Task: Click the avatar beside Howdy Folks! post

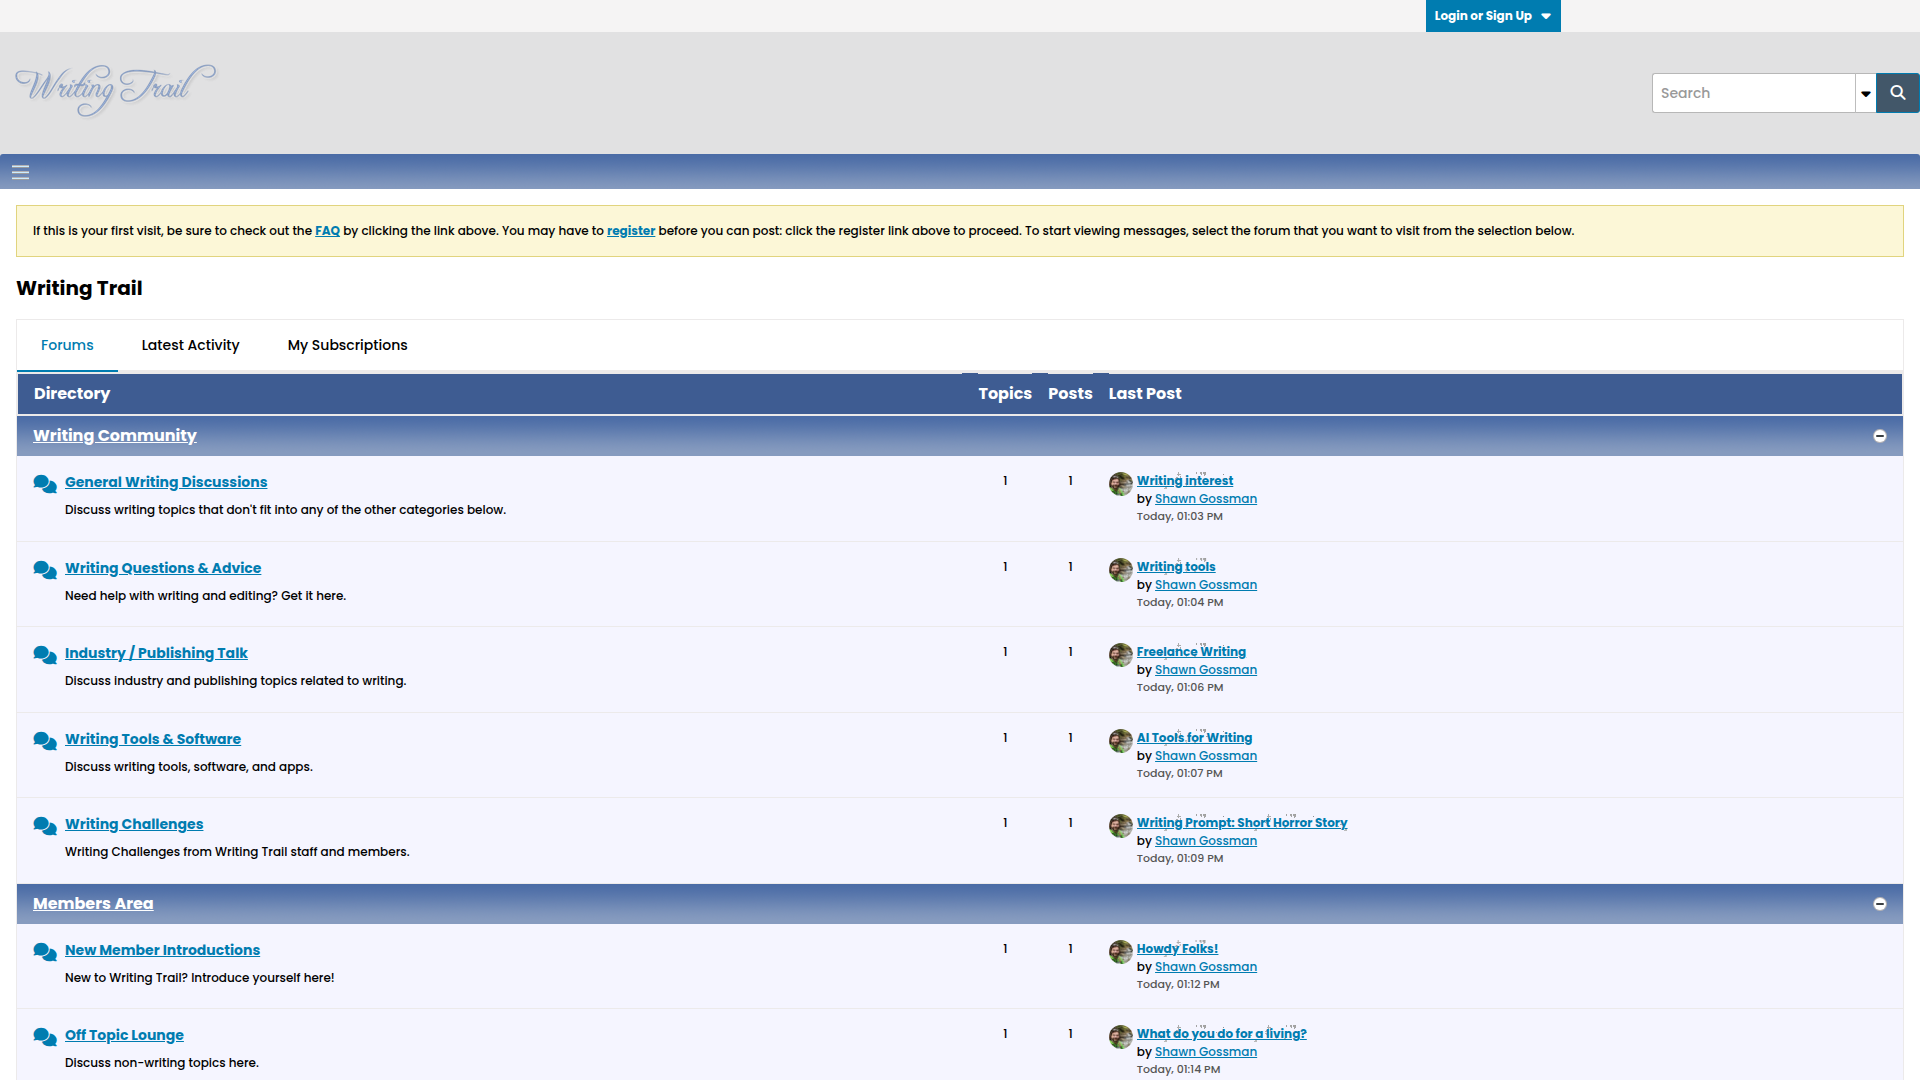Action: point(1120,952)
